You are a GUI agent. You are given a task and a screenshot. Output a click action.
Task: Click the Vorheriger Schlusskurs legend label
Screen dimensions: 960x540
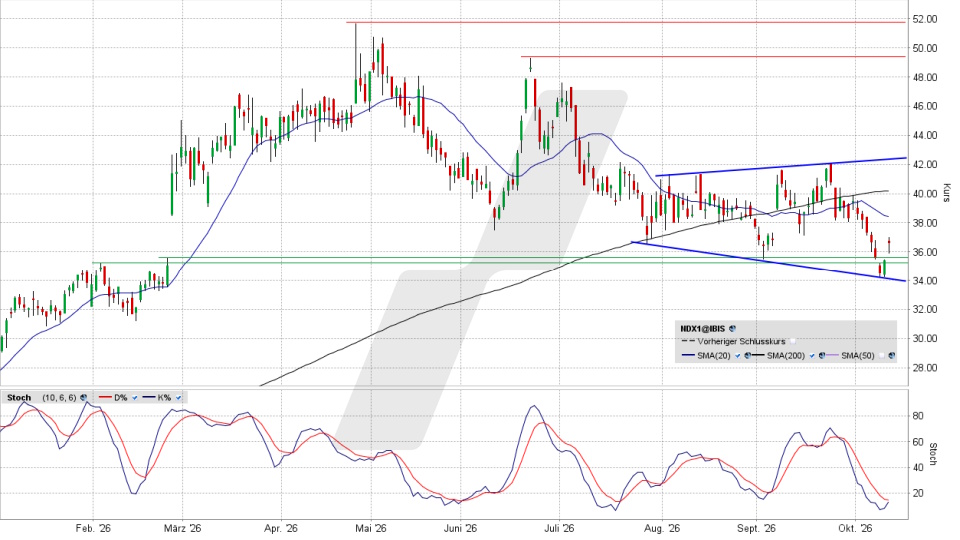coord(741,342)
